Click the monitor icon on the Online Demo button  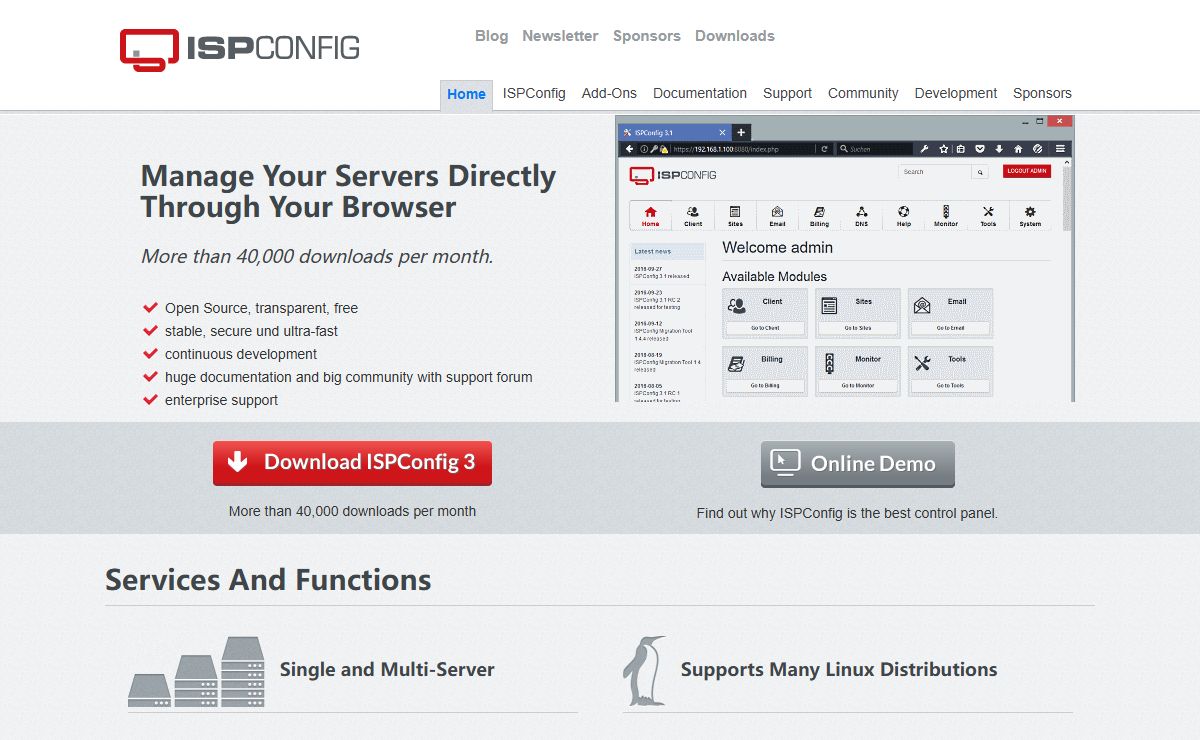pos(786,463)
